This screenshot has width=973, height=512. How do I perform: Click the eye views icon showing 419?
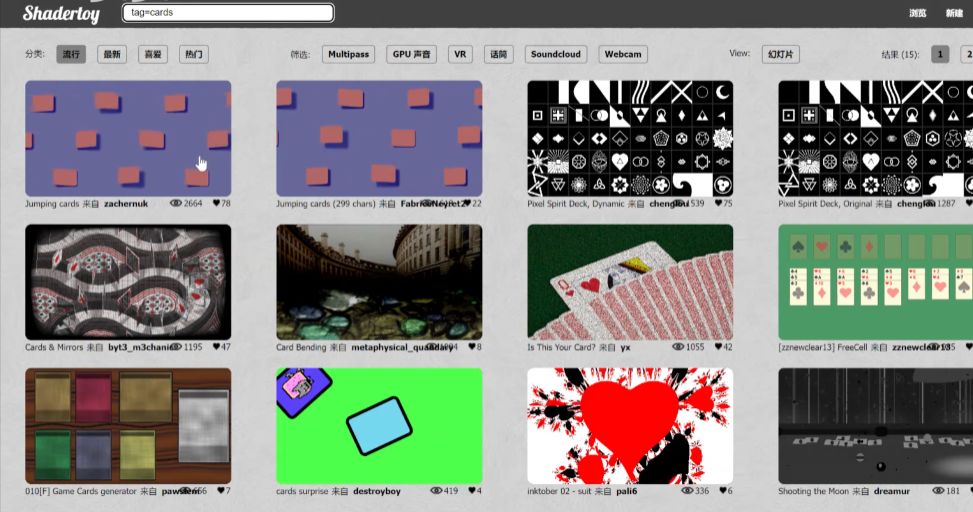coord(436,490)
